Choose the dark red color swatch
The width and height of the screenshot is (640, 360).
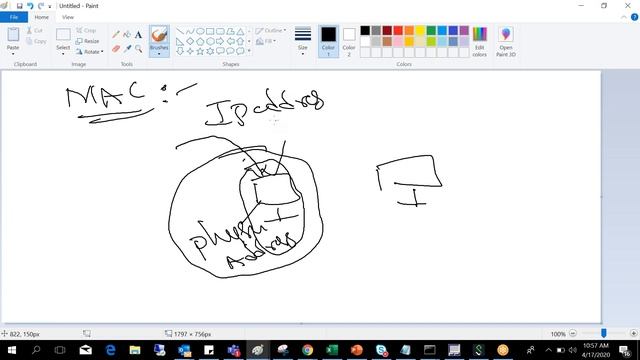pyautogui.click(x=387, y=31)
